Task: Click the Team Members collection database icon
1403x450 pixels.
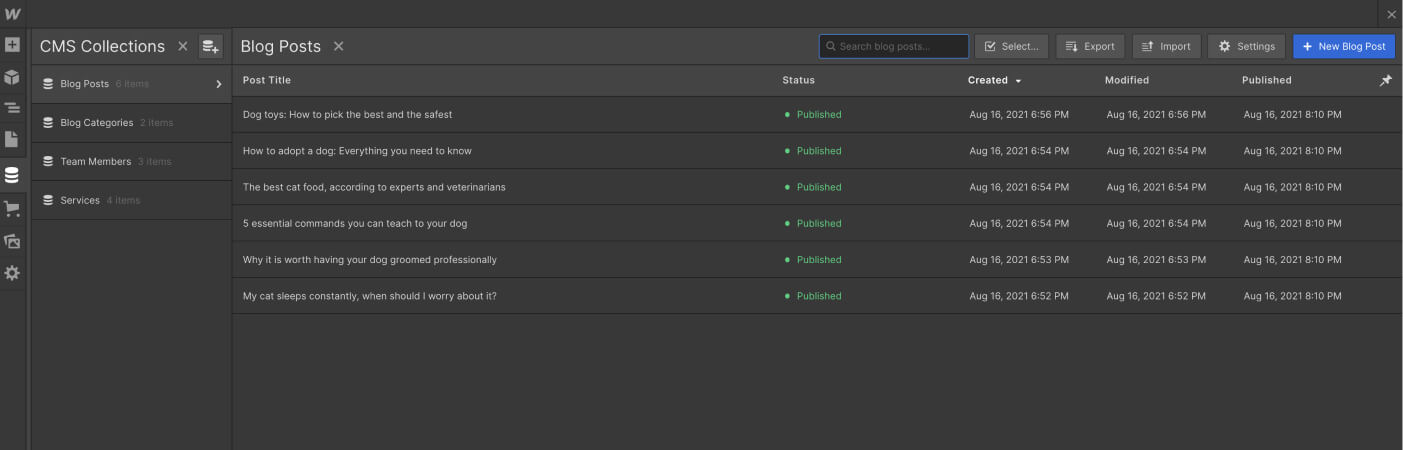Action: 48,161
